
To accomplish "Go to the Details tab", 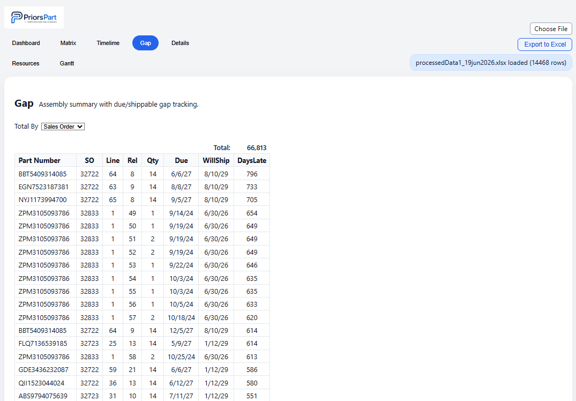I will (x=180, y=43).
